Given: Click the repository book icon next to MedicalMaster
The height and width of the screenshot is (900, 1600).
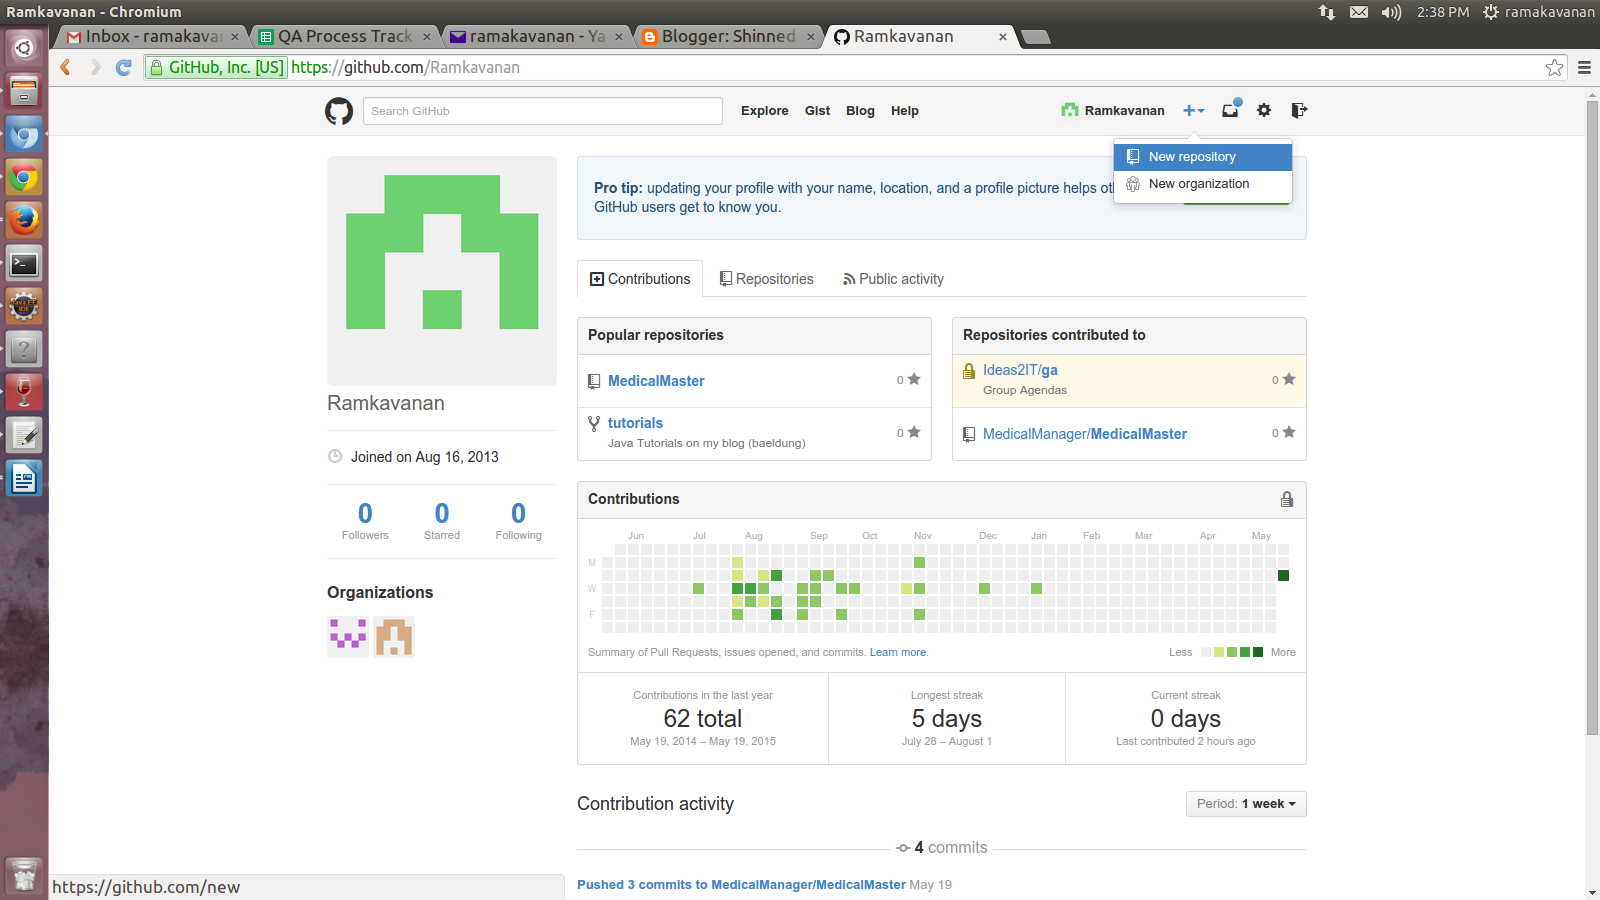Looking at the screenshot, I should [x=594, y=381].
